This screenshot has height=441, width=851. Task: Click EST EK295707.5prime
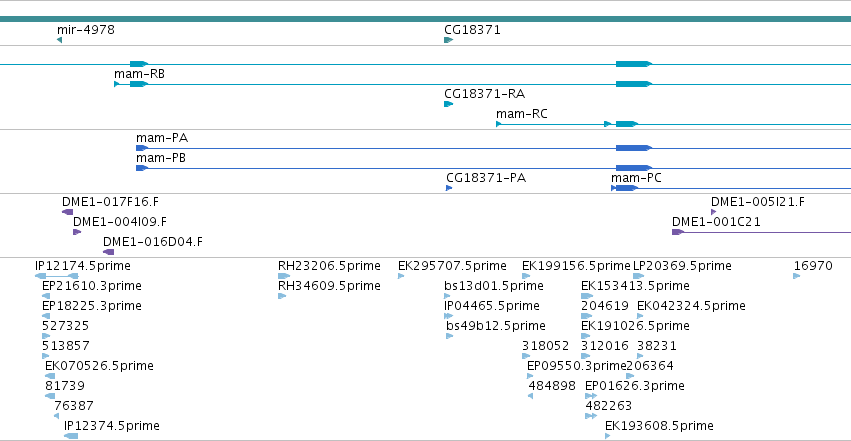click(452, 266)
